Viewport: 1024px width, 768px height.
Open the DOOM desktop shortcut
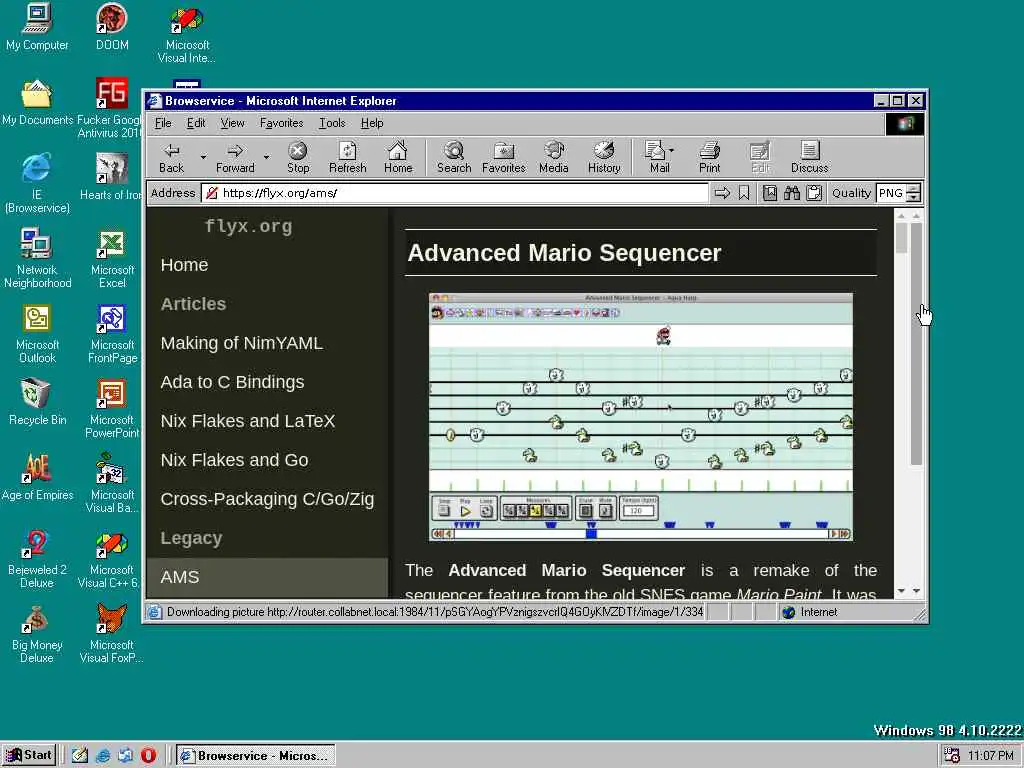pyautogui.click(x=112, y=27)
